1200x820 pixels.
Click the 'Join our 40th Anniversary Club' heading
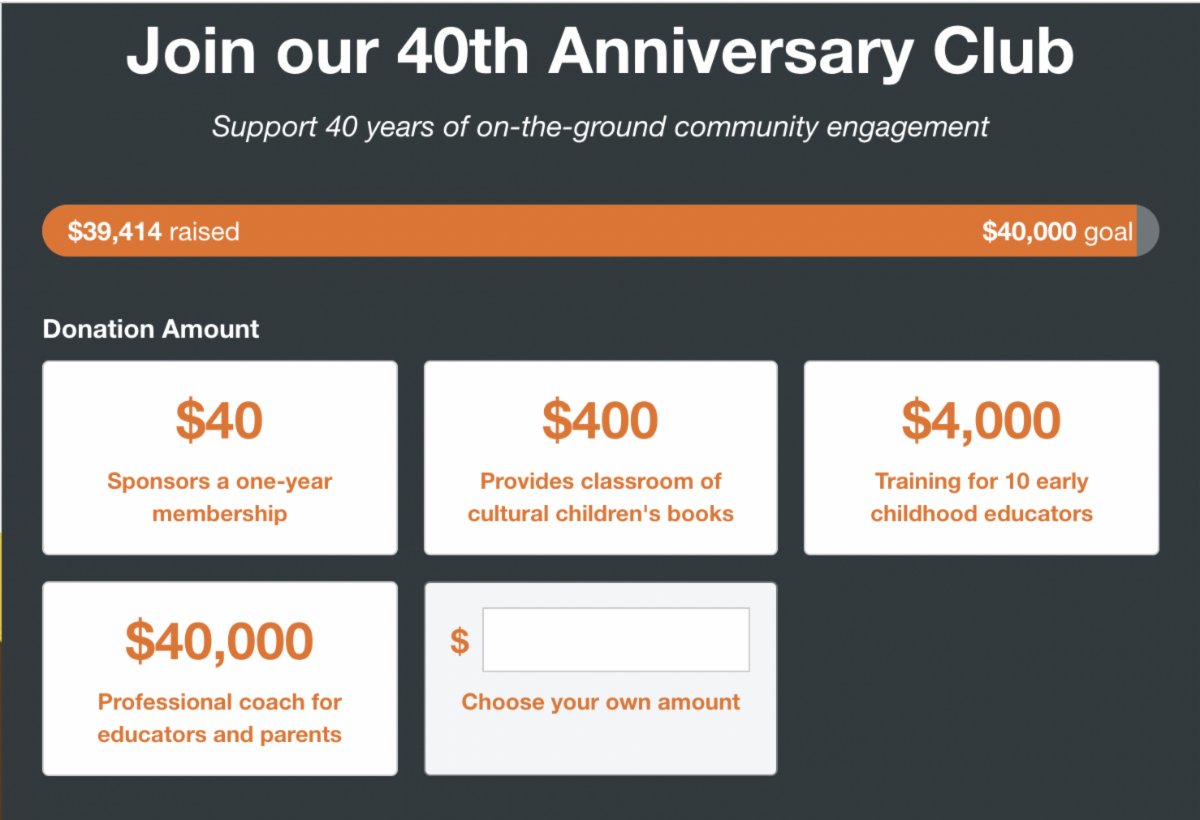600,52
